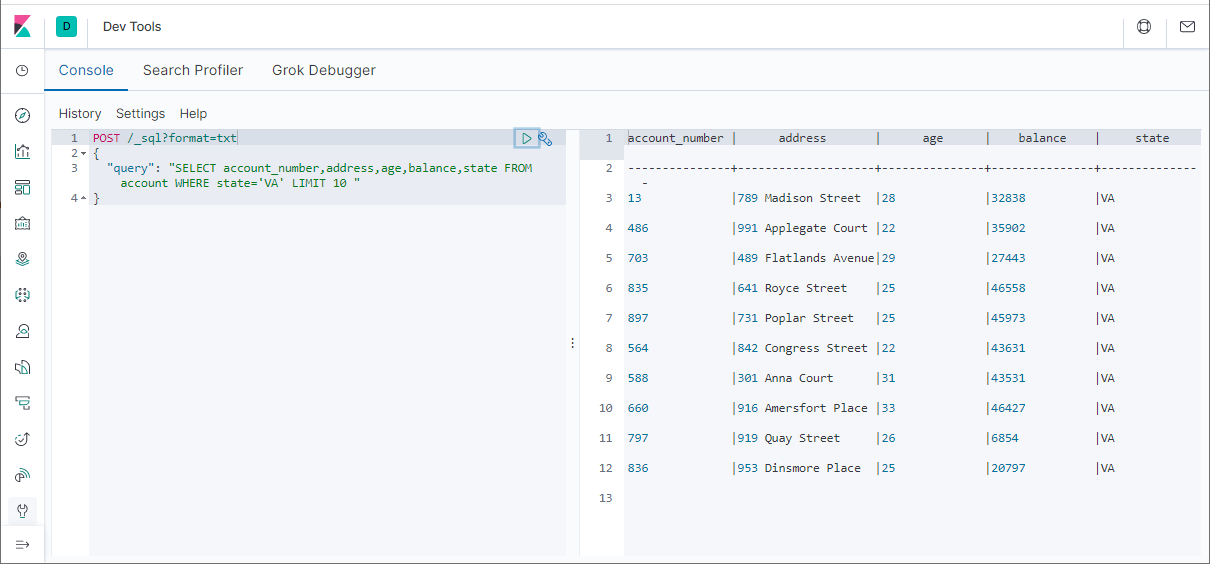Open the help globe icon in header
The image size is (1210, 564).
pos(1144,27)
